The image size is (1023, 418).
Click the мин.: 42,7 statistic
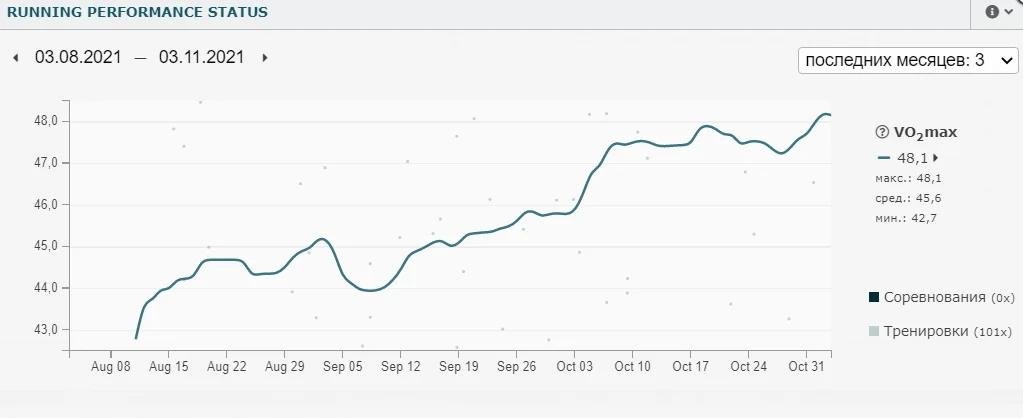pos(908,217)
